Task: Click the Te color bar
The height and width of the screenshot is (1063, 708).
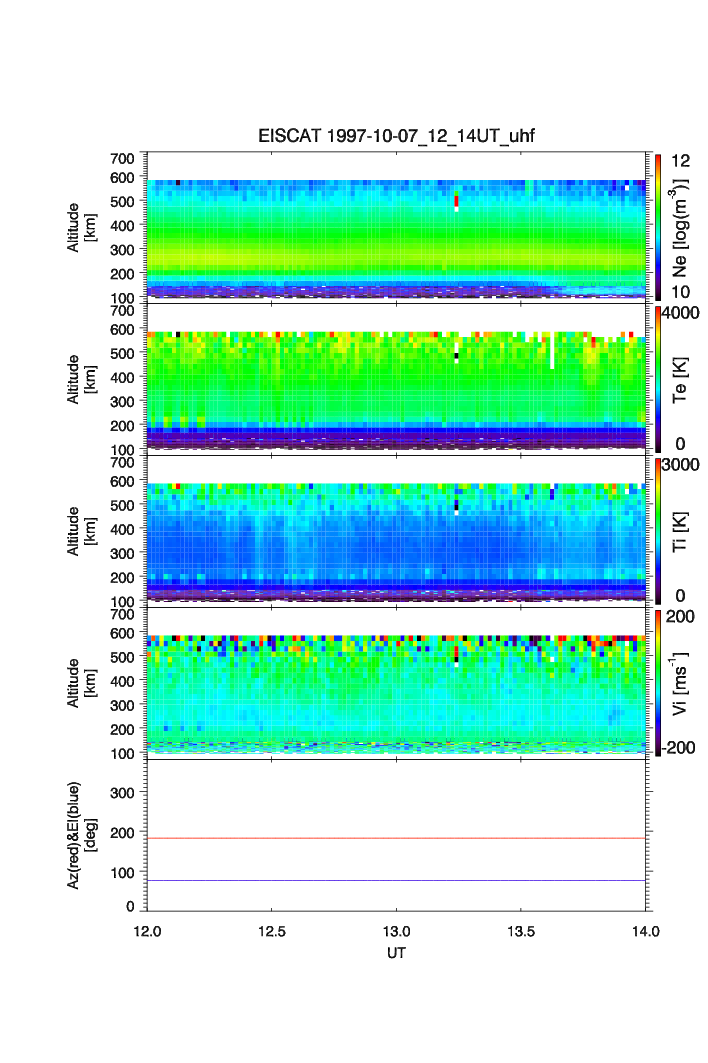Action: tap(658, 379)
